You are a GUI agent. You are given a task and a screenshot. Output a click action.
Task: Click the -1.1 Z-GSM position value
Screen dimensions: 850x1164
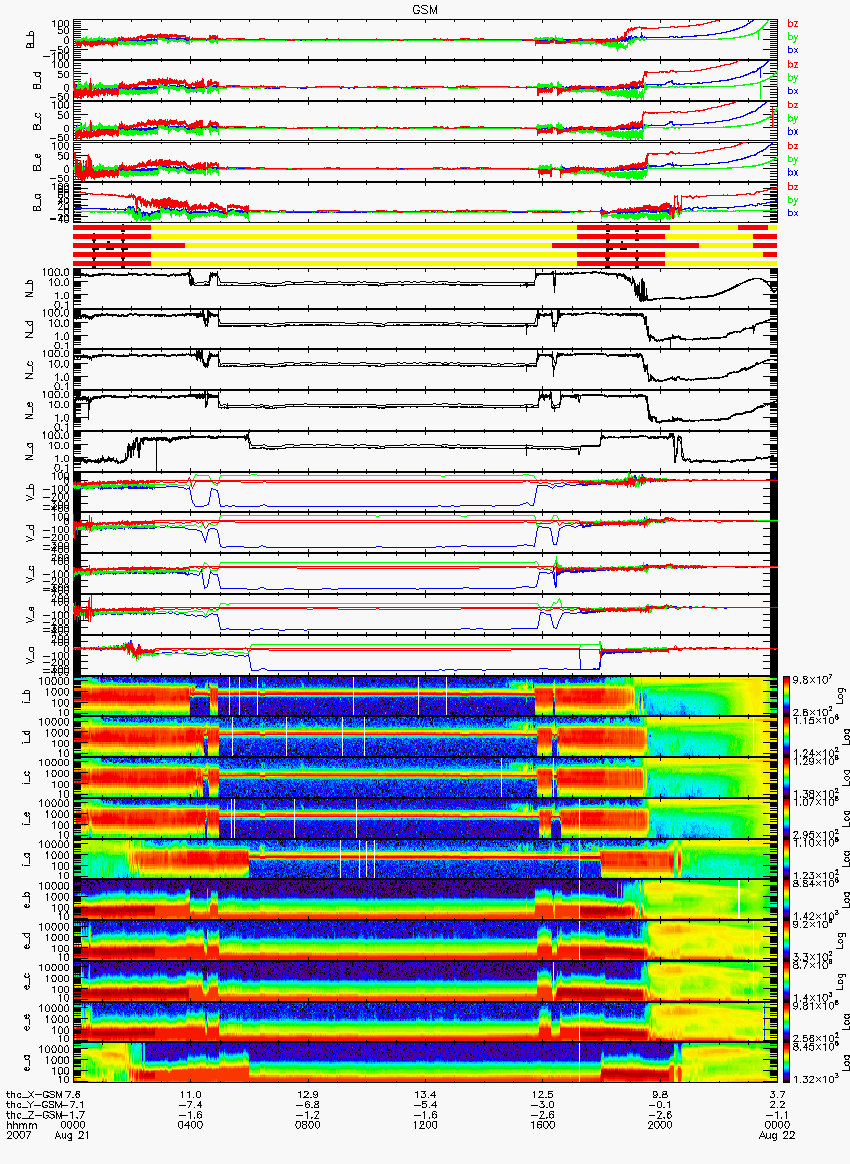pyautogui.click(x=777, y=1115)
